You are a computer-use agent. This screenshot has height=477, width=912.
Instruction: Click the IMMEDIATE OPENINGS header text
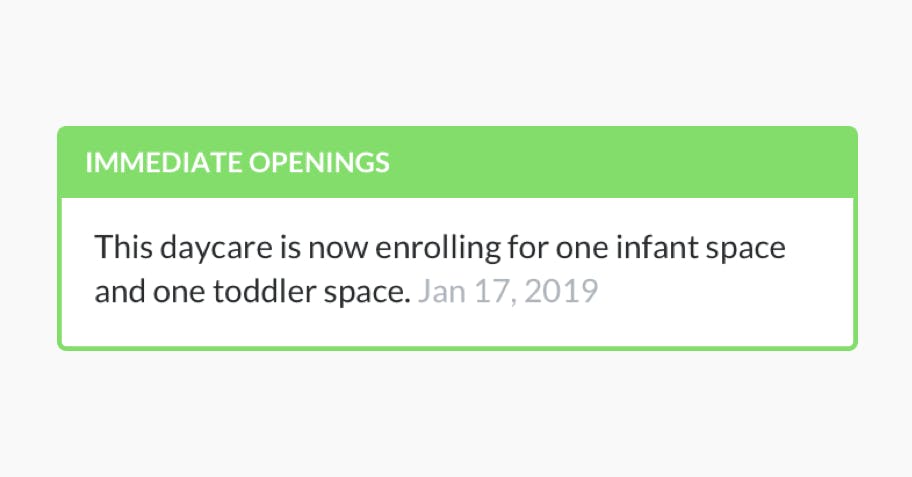coord(237,163)
